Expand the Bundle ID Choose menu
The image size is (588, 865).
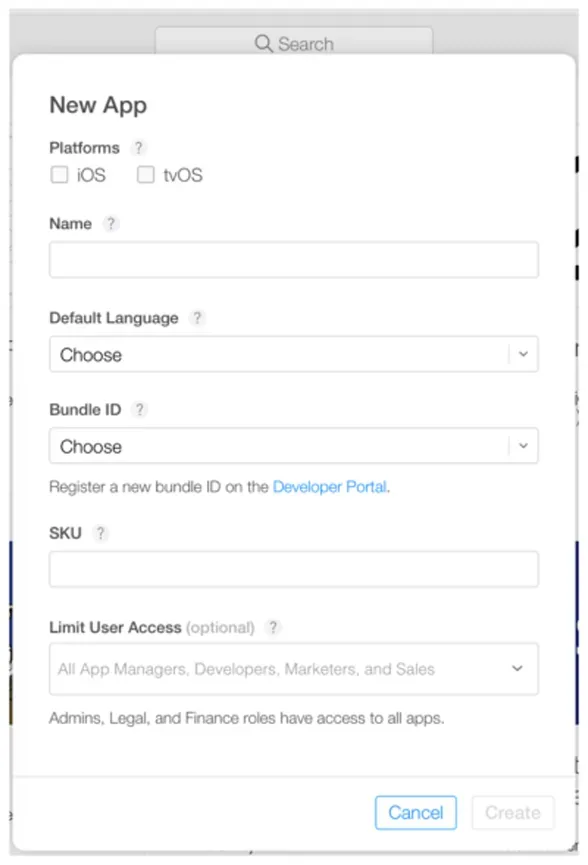click(x=293, y=446)
